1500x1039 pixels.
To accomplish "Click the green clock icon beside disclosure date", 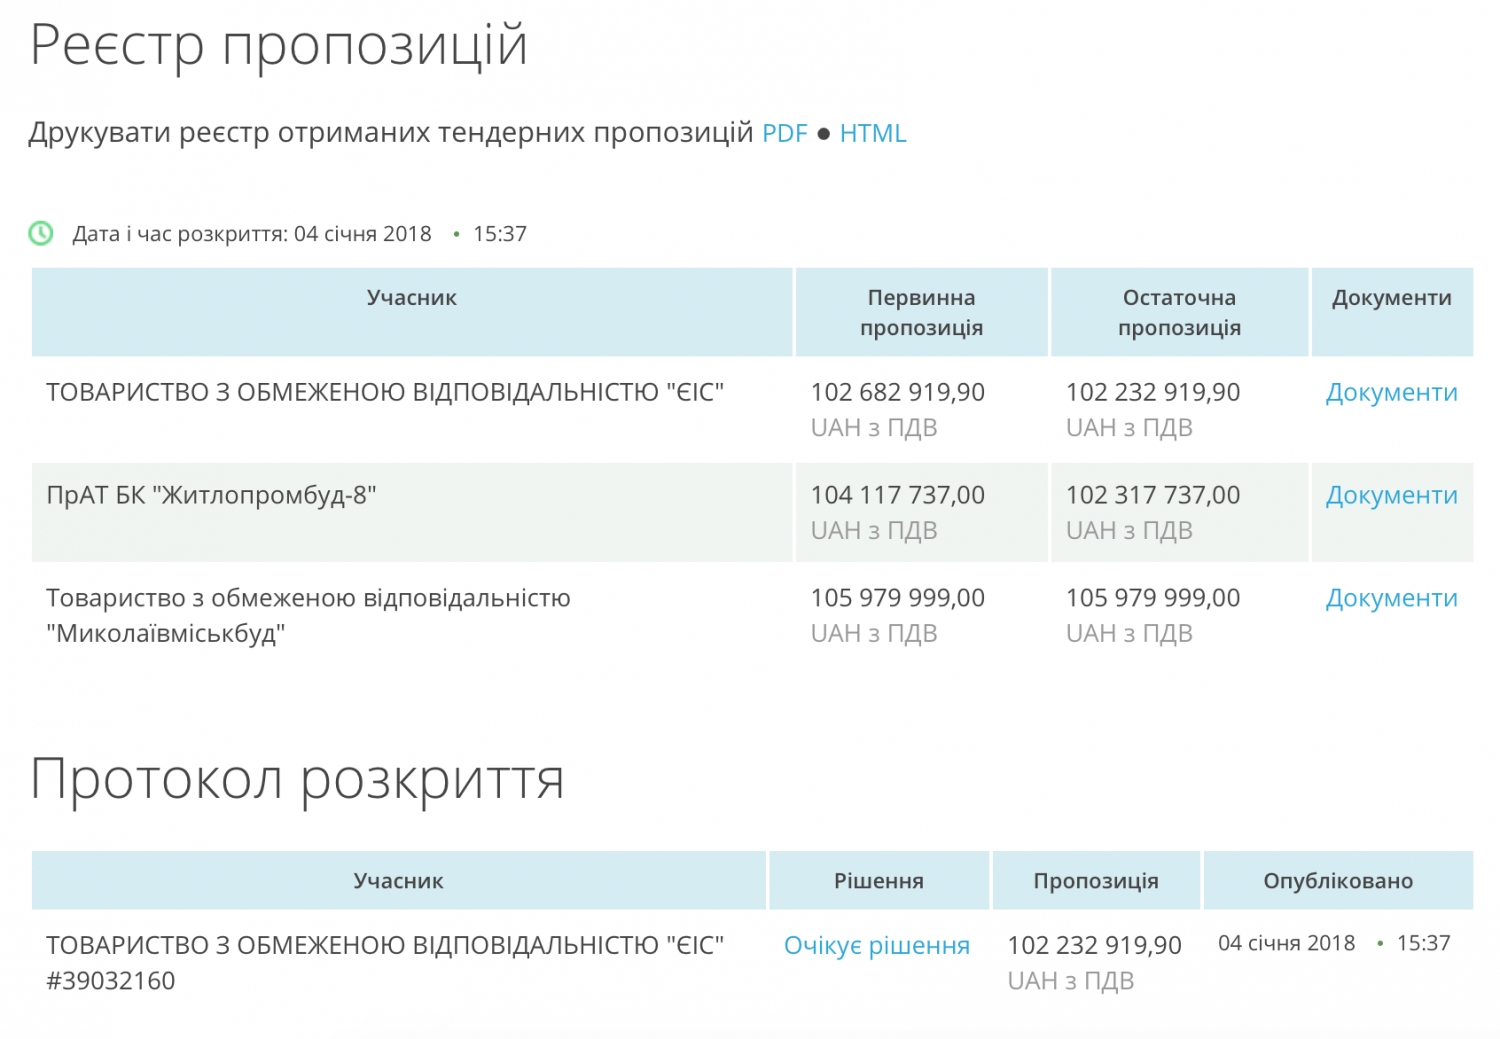I will (41, 234).
